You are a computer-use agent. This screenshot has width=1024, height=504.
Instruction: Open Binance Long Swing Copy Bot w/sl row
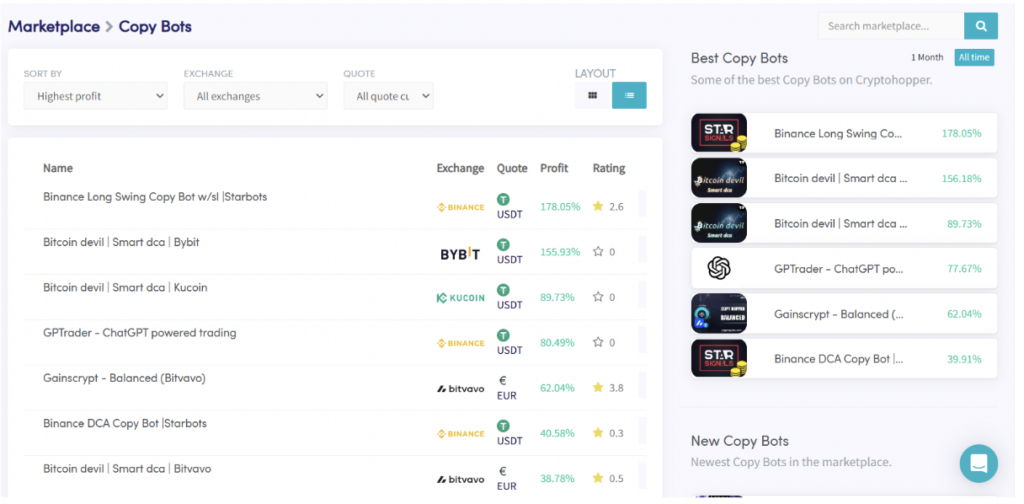(335, 206)
